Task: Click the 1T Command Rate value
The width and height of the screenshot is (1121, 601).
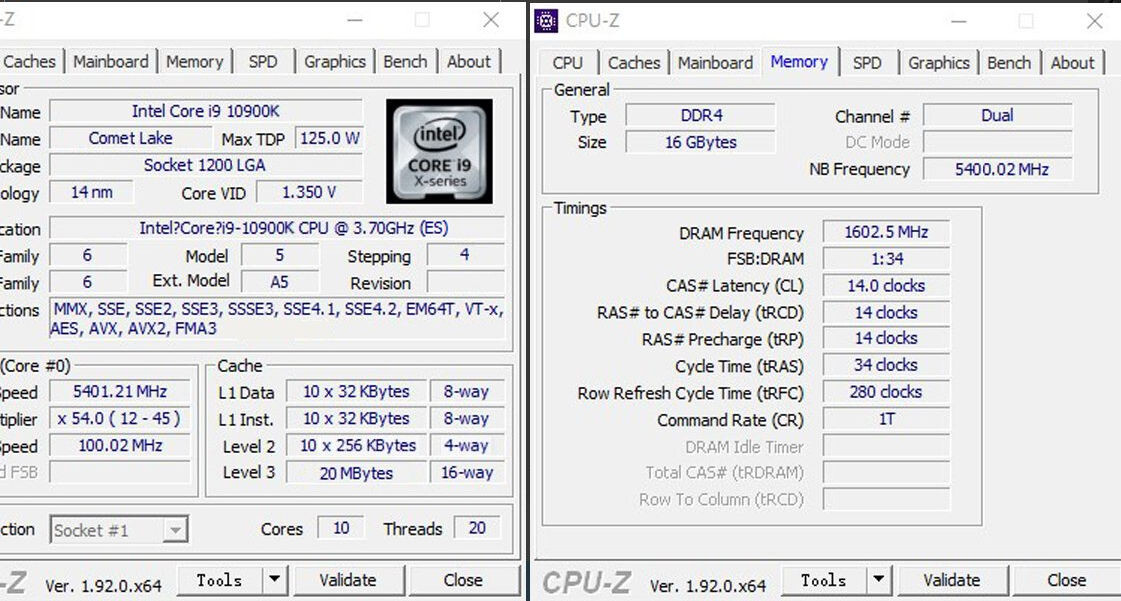Action: 886,419
